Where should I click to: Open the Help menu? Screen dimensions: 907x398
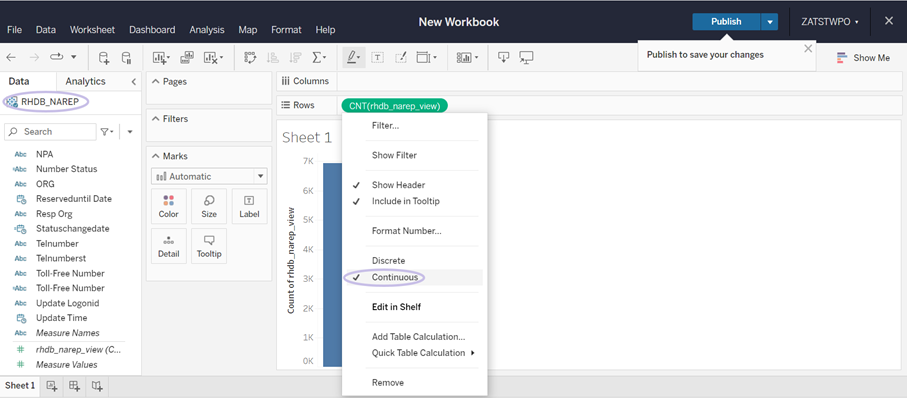pos(325,30)
